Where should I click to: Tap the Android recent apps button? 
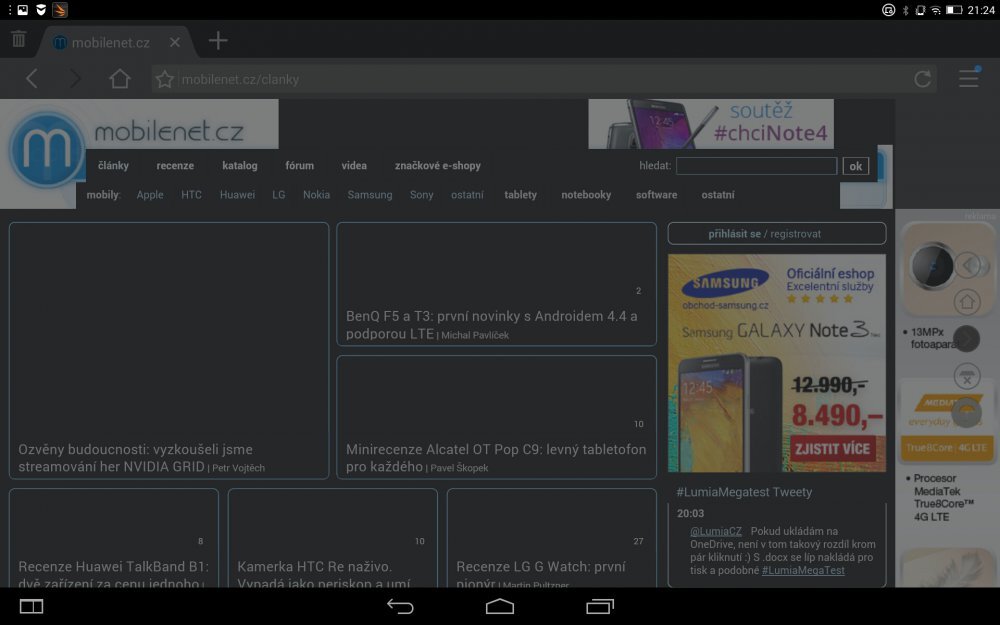pos(600,607)
